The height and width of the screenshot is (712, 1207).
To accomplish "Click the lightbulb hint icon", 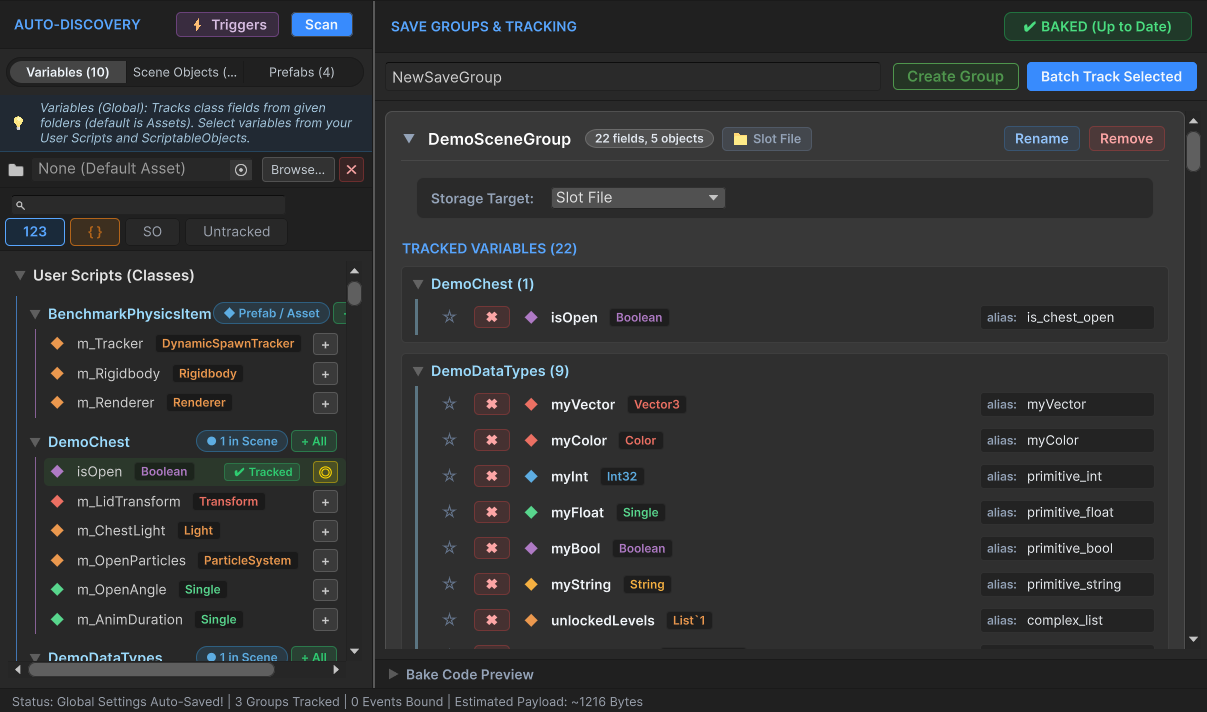I will pyautogui.click(x=18, y=123).
